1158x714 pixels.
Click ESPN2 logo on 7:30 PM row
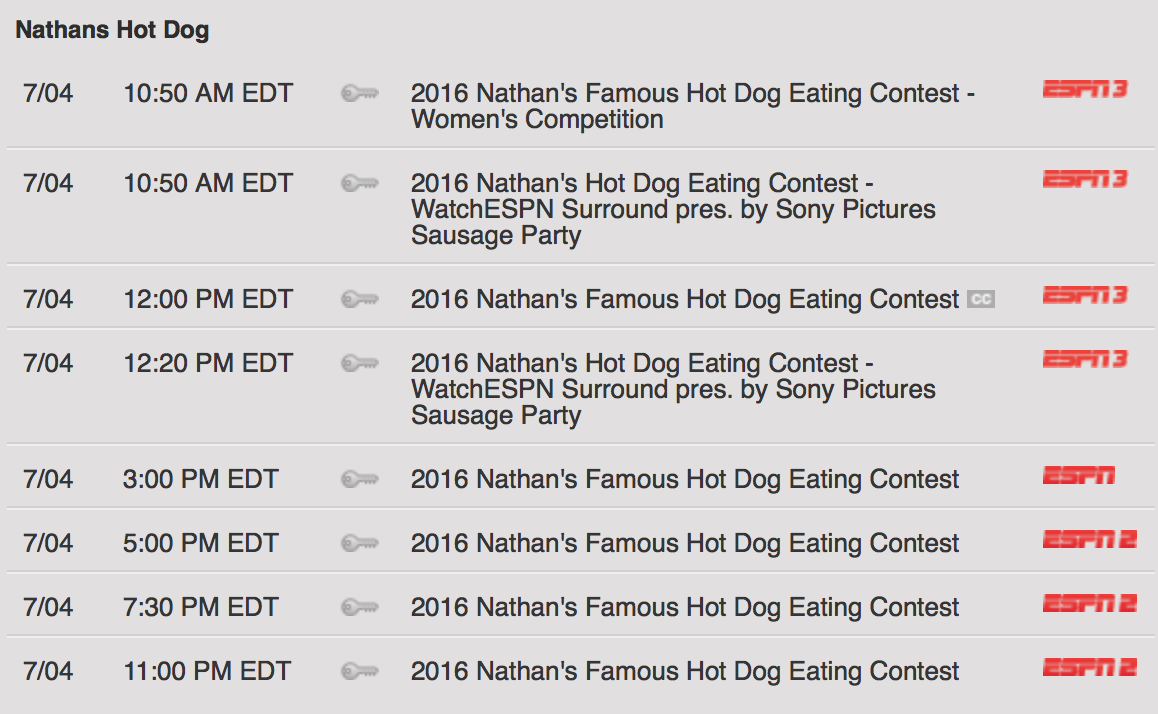tap(1089, 604)
